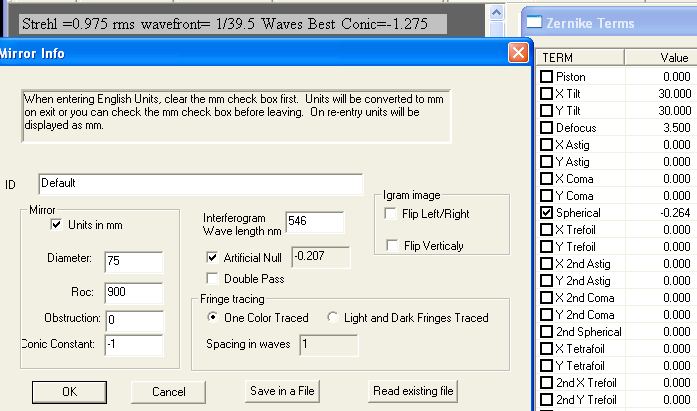The image size is (697, 411).
Task: Click the Zernike Terms window icon
Action: [534, 22]
